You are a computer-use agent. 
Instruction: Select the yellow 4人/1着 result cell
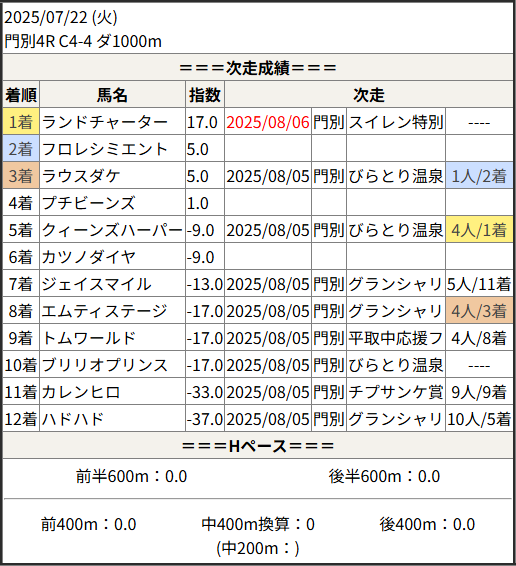(479, 230)
